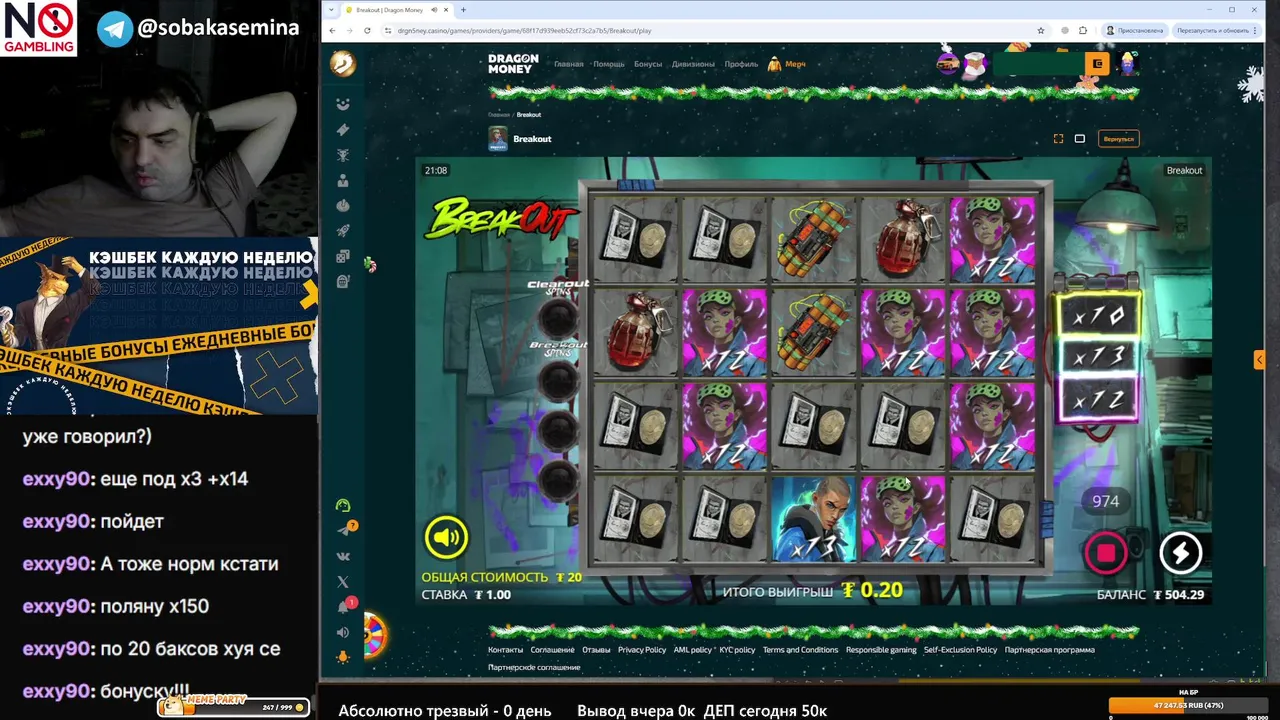
Task: Bookmark the page with the star icon
Action: [1041, 30]
